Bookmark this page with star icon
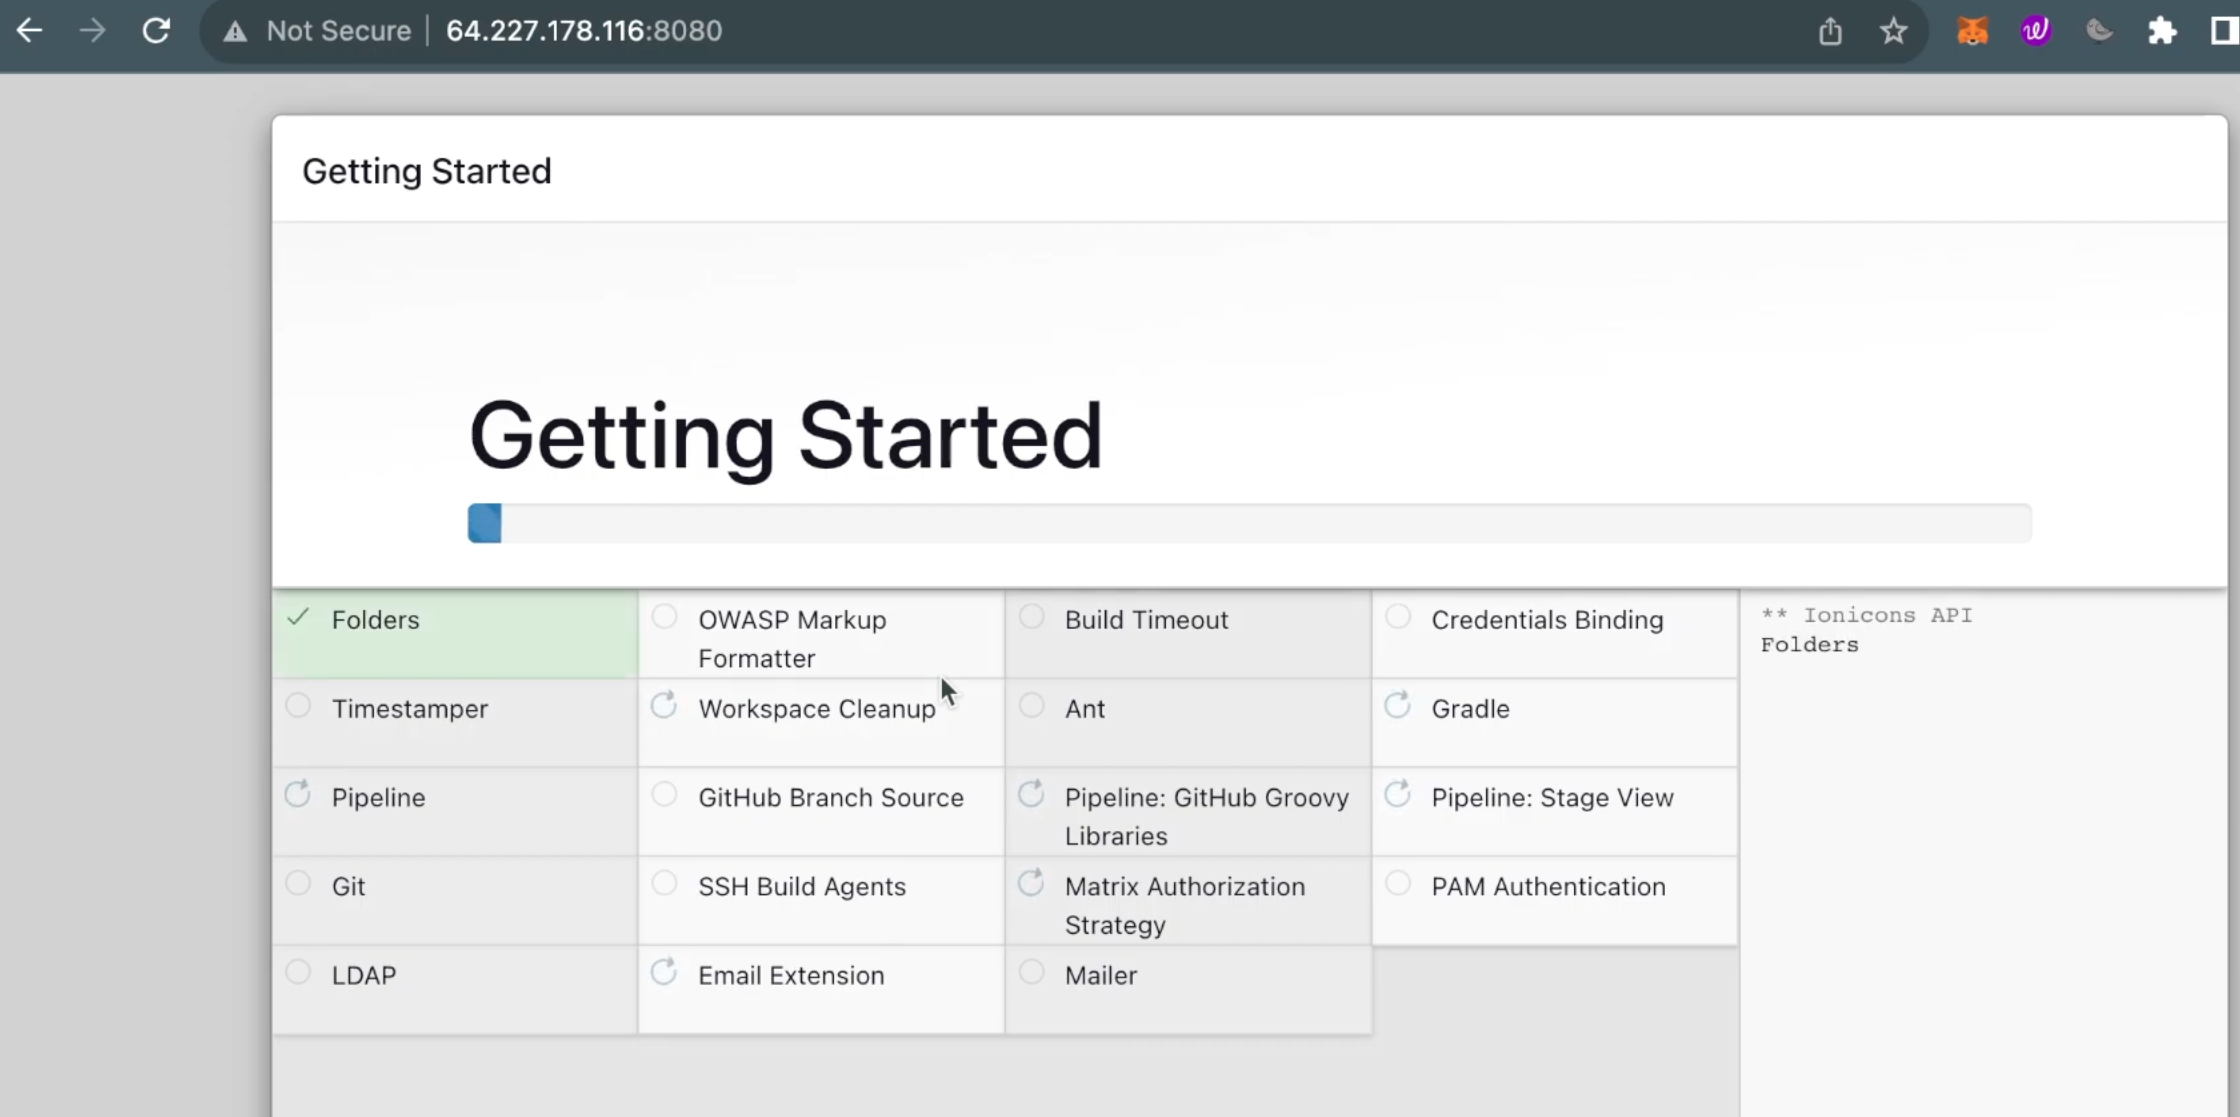This screenshot has width=2240, height=1117. pos(1893,31)
